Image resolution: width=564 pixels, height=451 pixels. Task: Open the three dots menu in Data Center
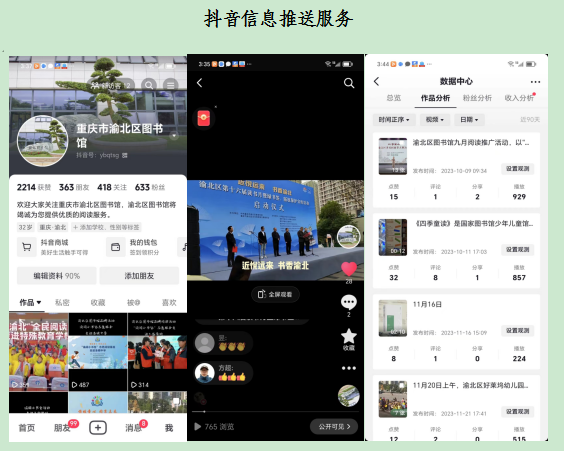click(535, 82)
